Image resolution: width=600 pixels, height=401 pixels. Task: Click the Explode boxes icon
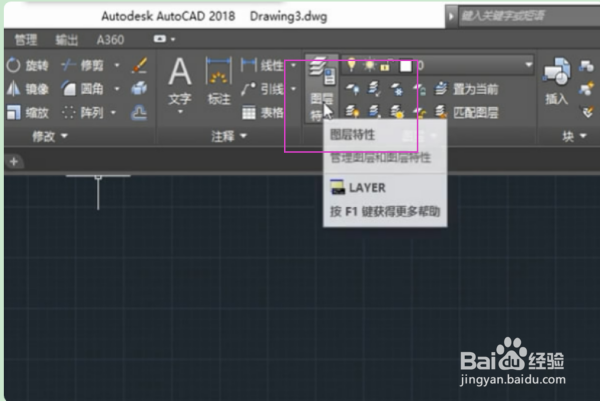click(x=139, y=89)
